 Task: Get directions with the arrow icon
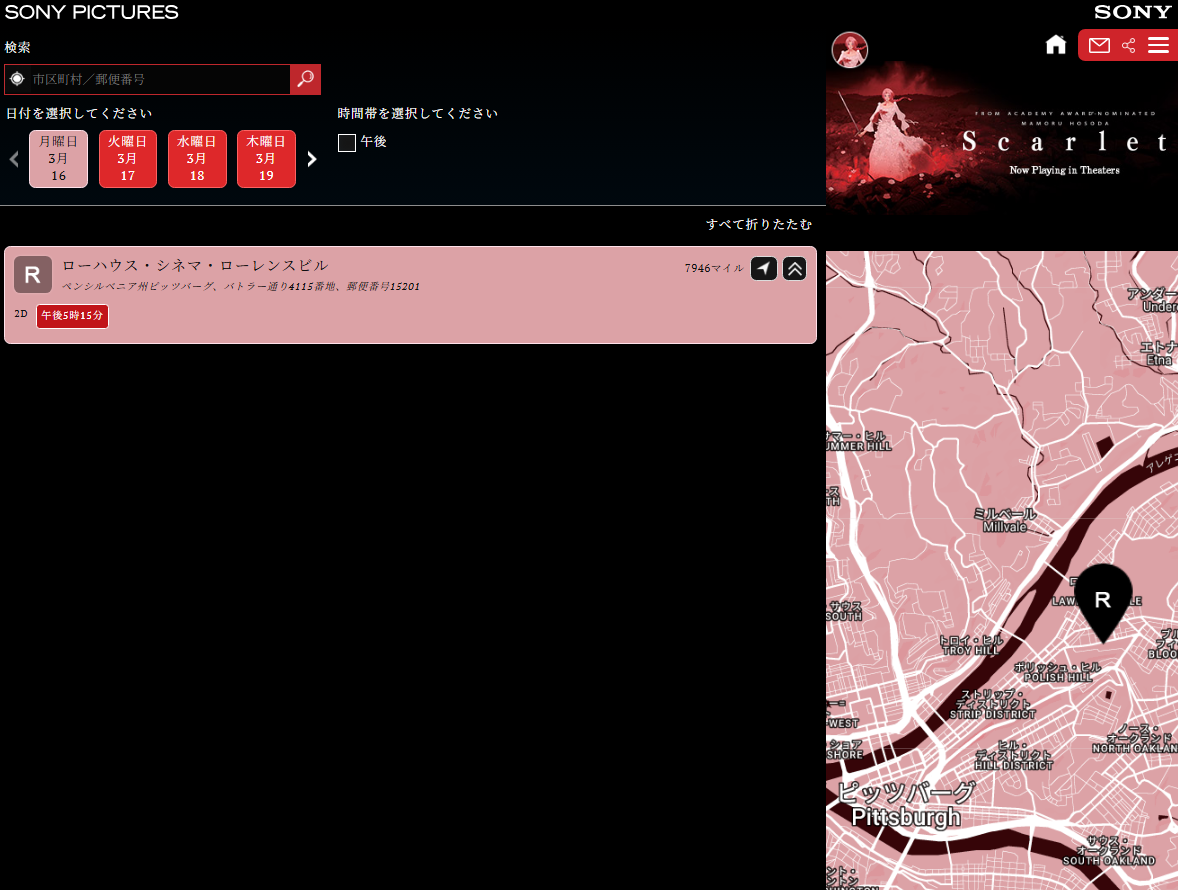click(764, 268)
